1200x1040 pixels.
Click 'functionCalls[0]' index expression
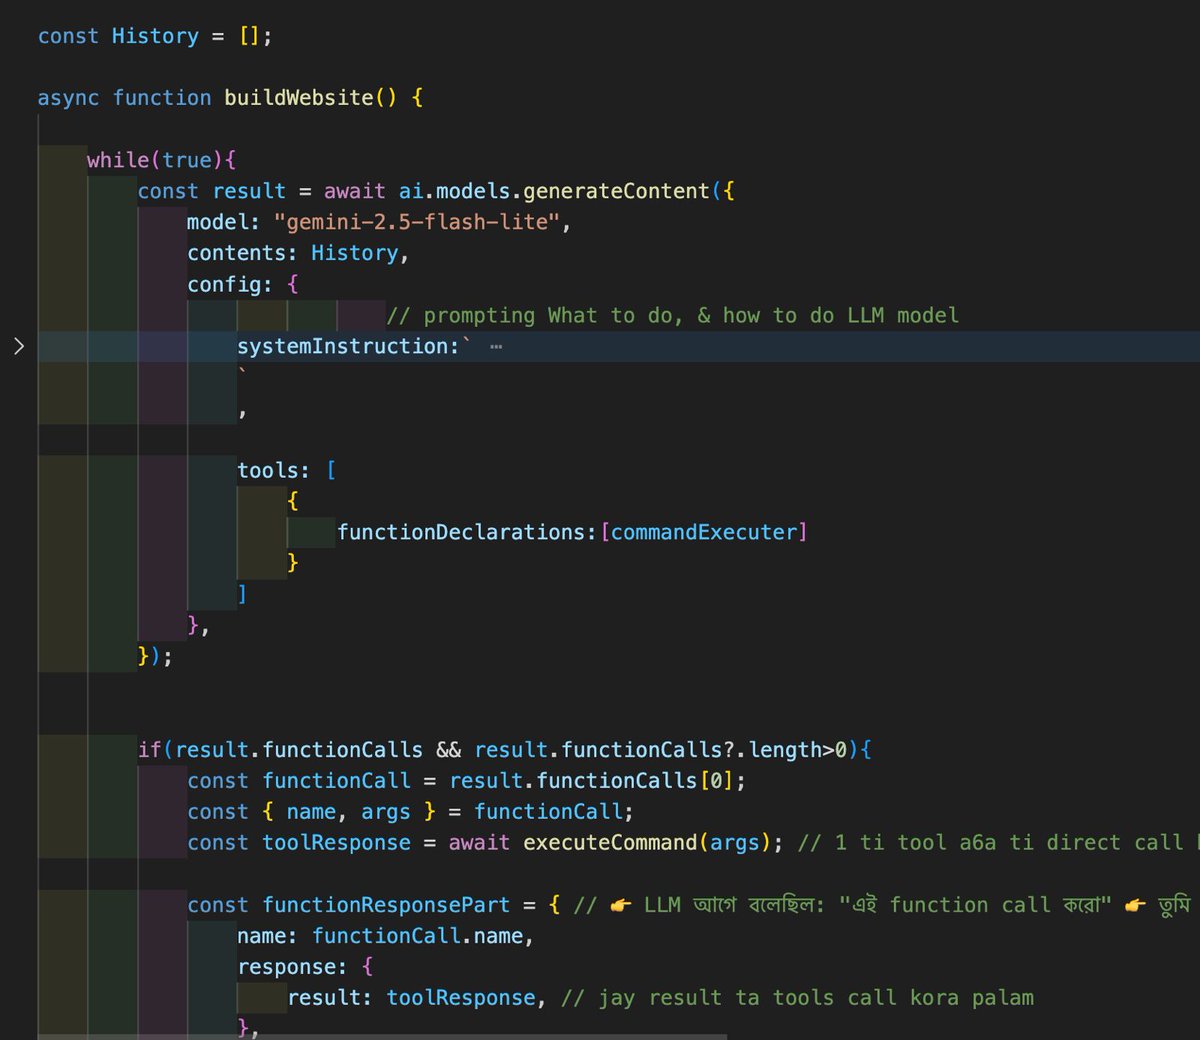point(636,780)
